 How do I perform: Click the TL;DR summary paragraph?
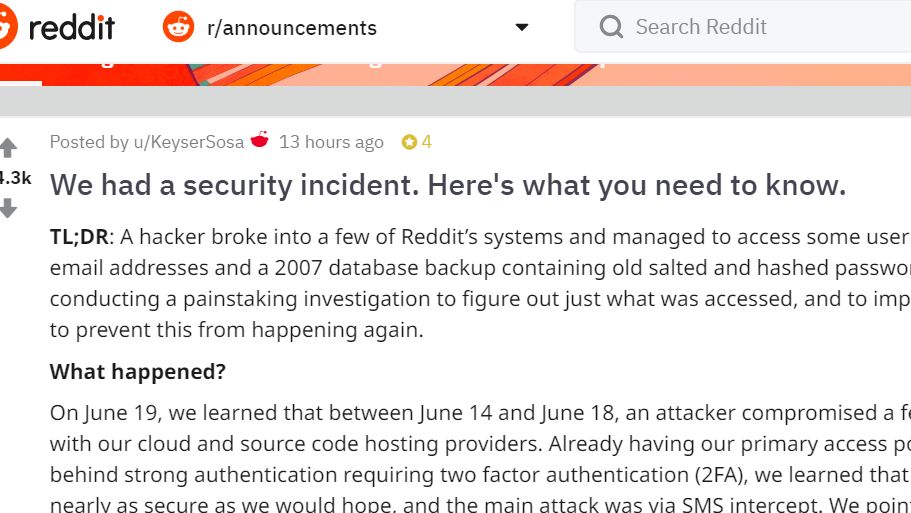point(480,283)
